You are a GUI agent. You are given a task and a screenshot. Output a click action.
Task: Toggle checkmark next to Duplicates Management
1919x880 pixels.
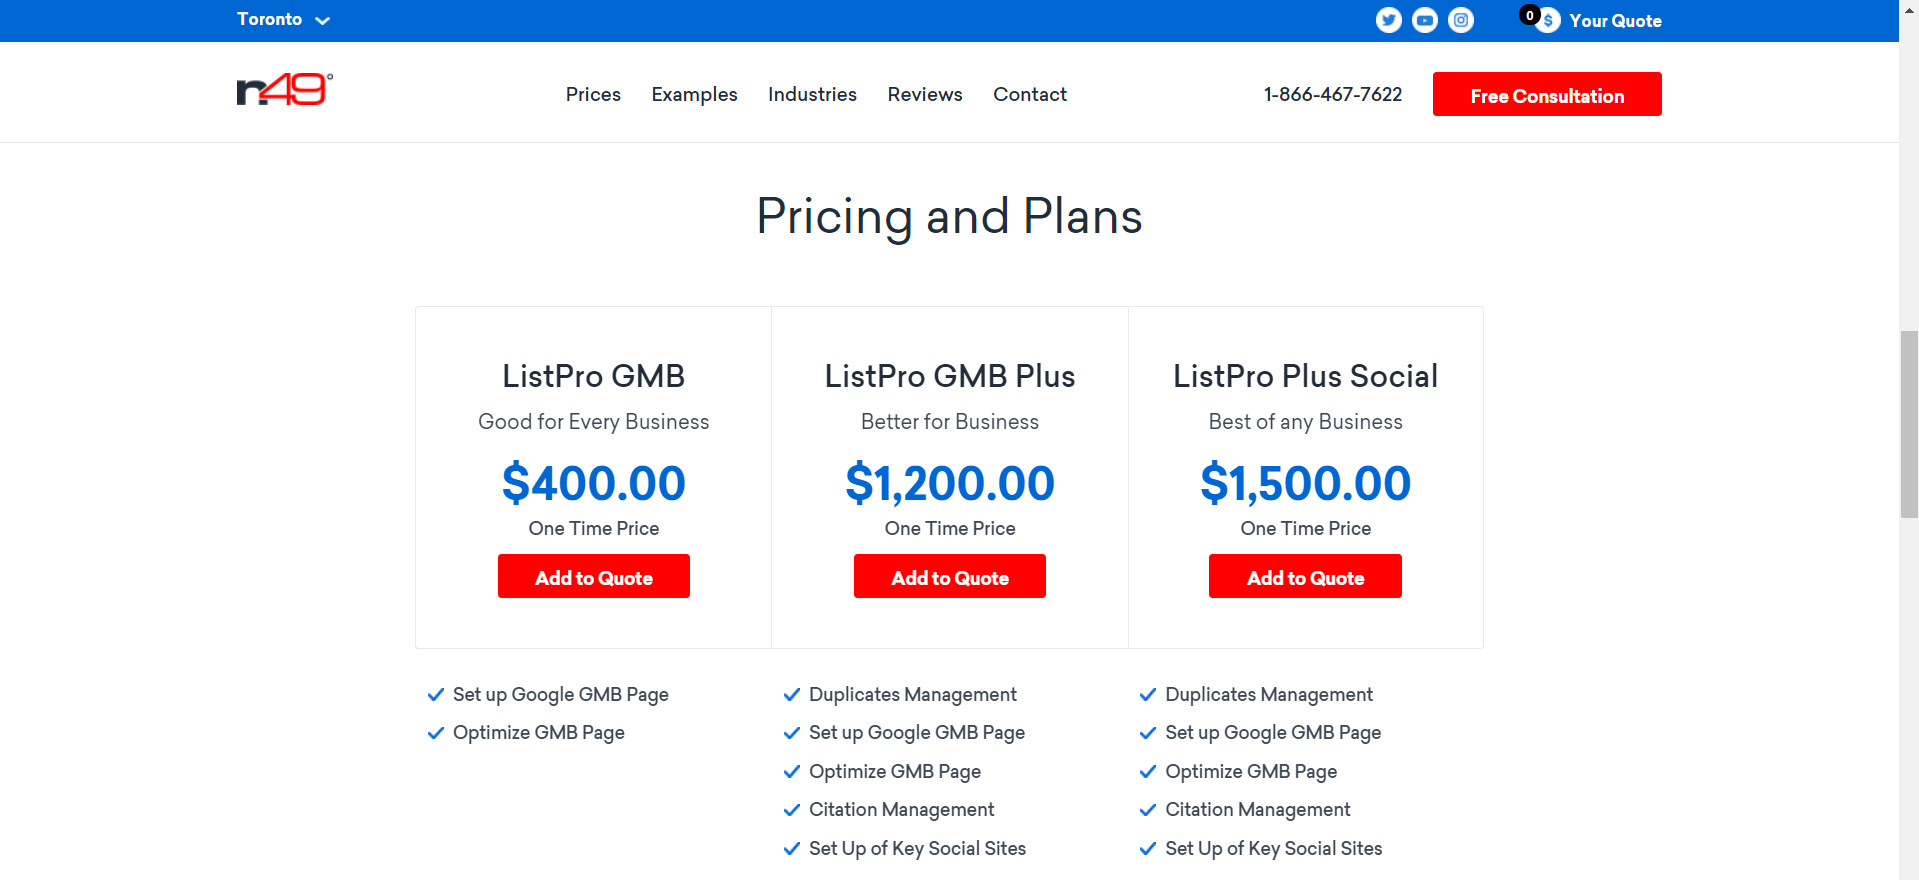[792, 694]
